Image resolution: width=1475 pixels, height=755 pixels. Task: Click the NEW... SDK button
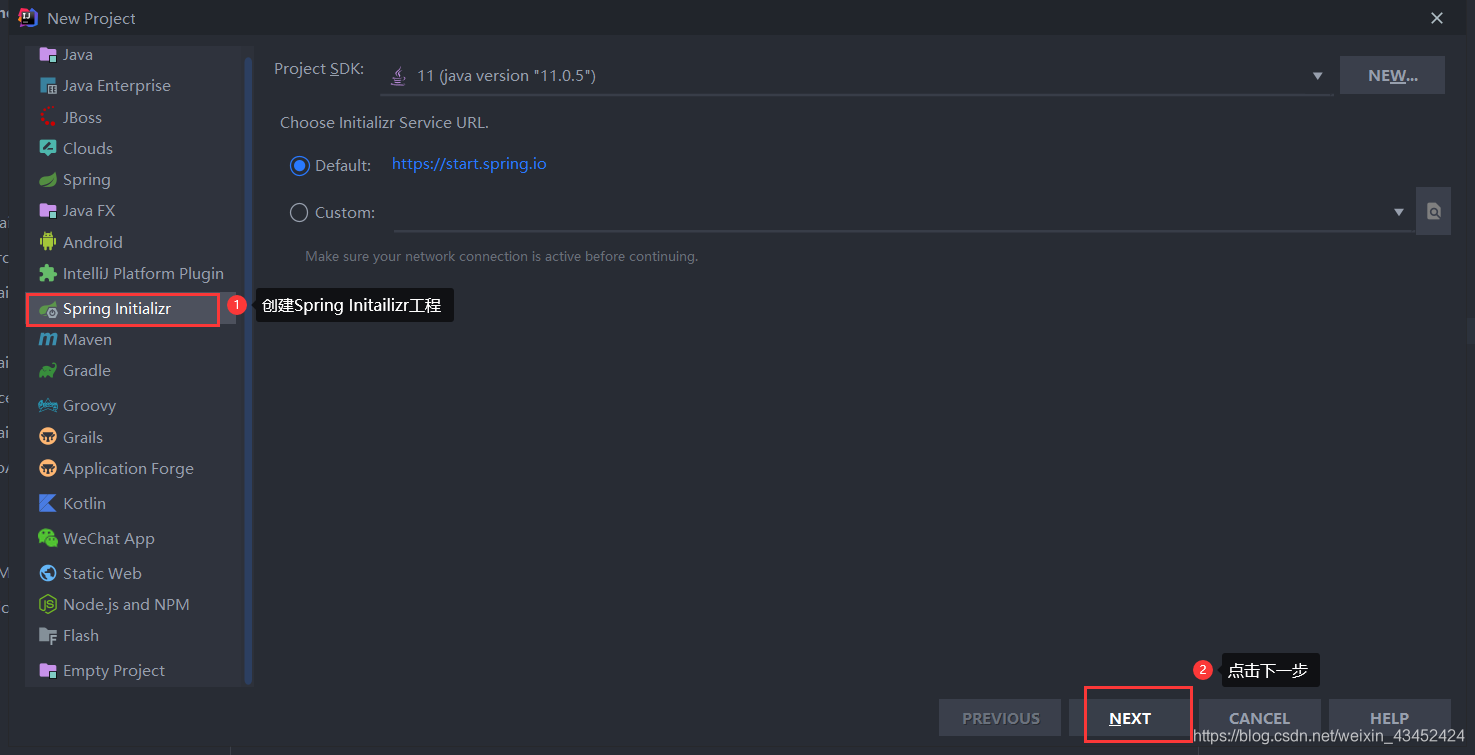[1392, 76]
